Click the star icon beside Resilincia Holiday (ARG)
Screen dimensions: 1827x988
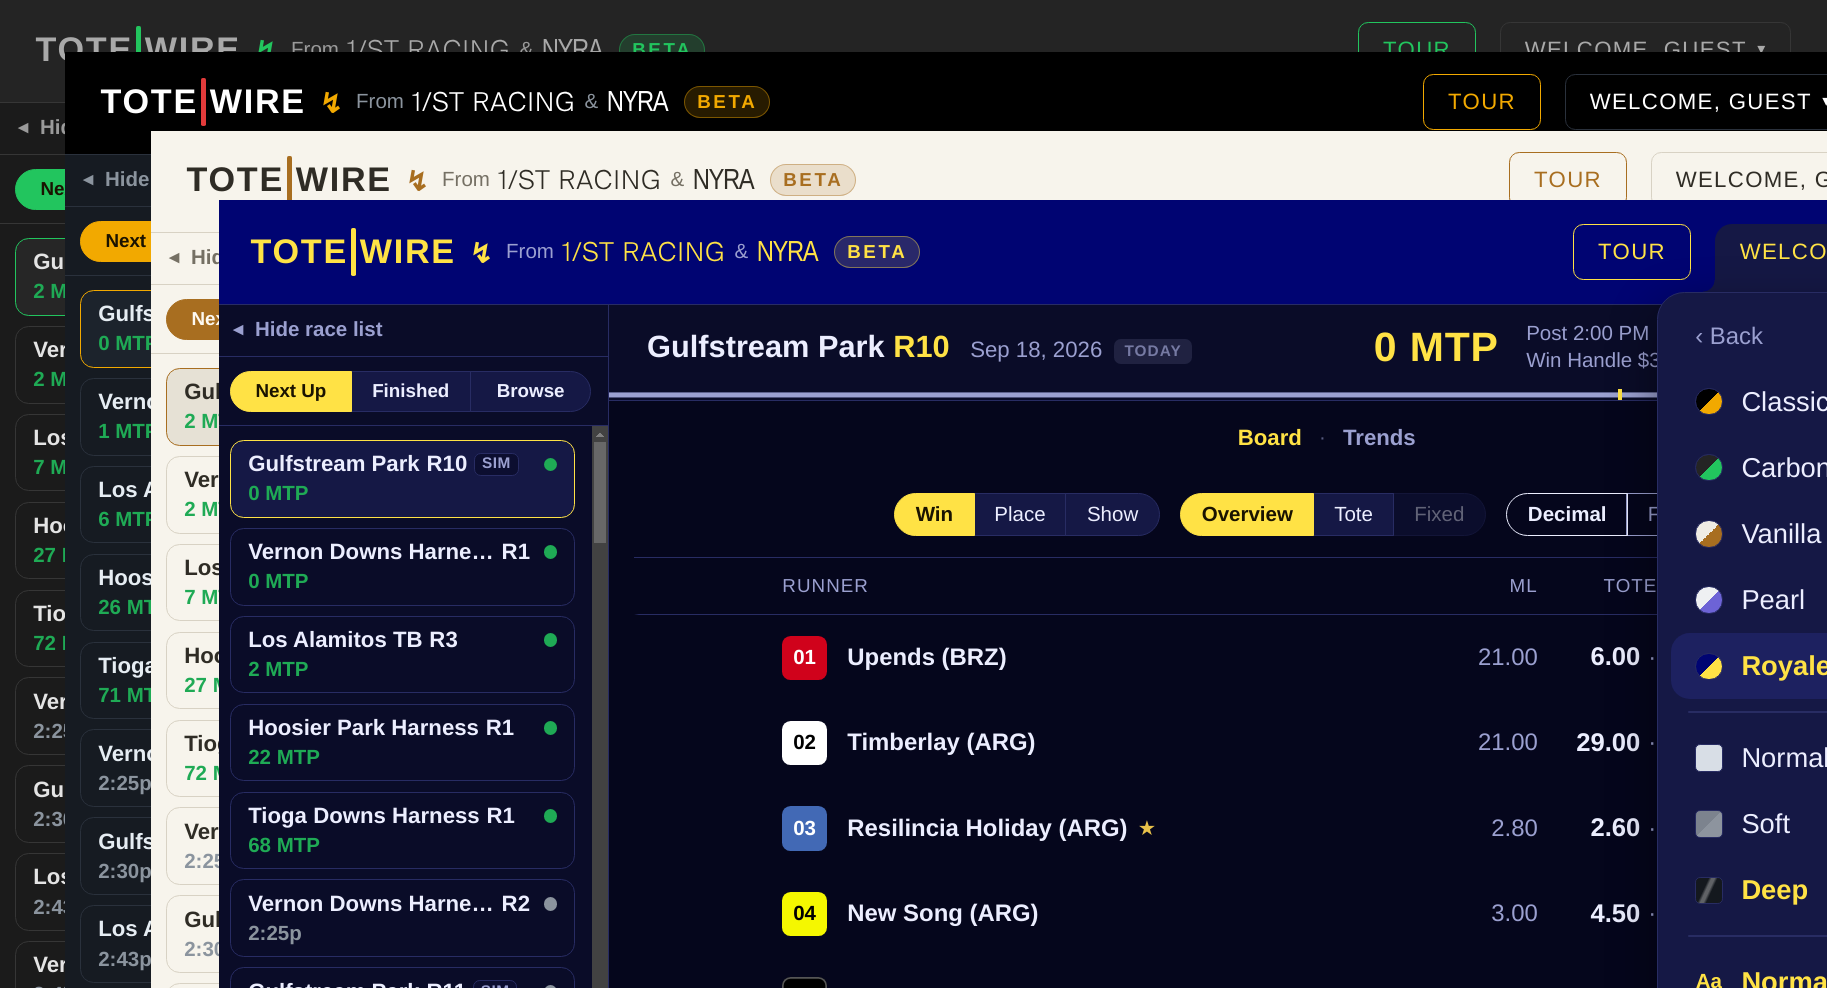1147,828
